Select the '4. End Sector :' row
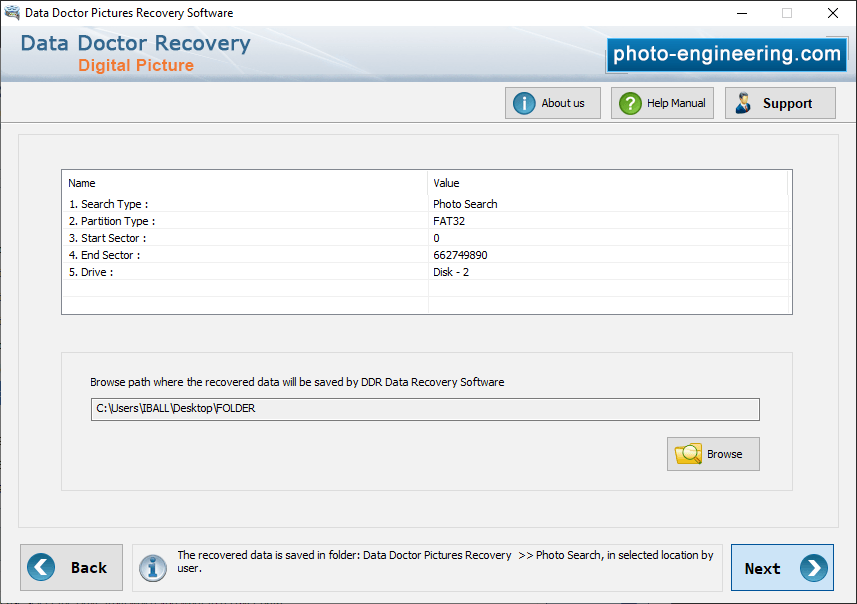Image resolution: width=857 pixels, height=604 pixels. point(426,255)
